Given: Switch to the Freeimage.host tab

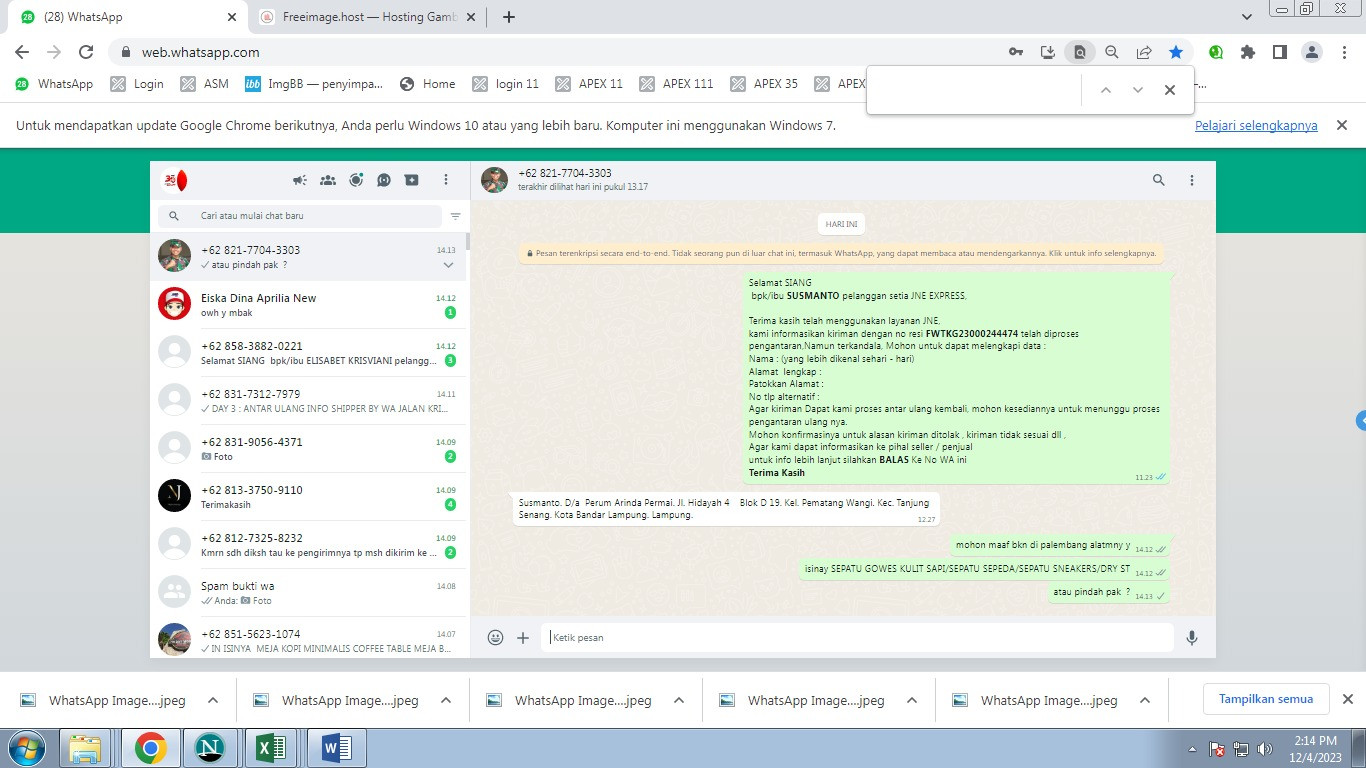Looking at the screenshot, I should point(365,17).
